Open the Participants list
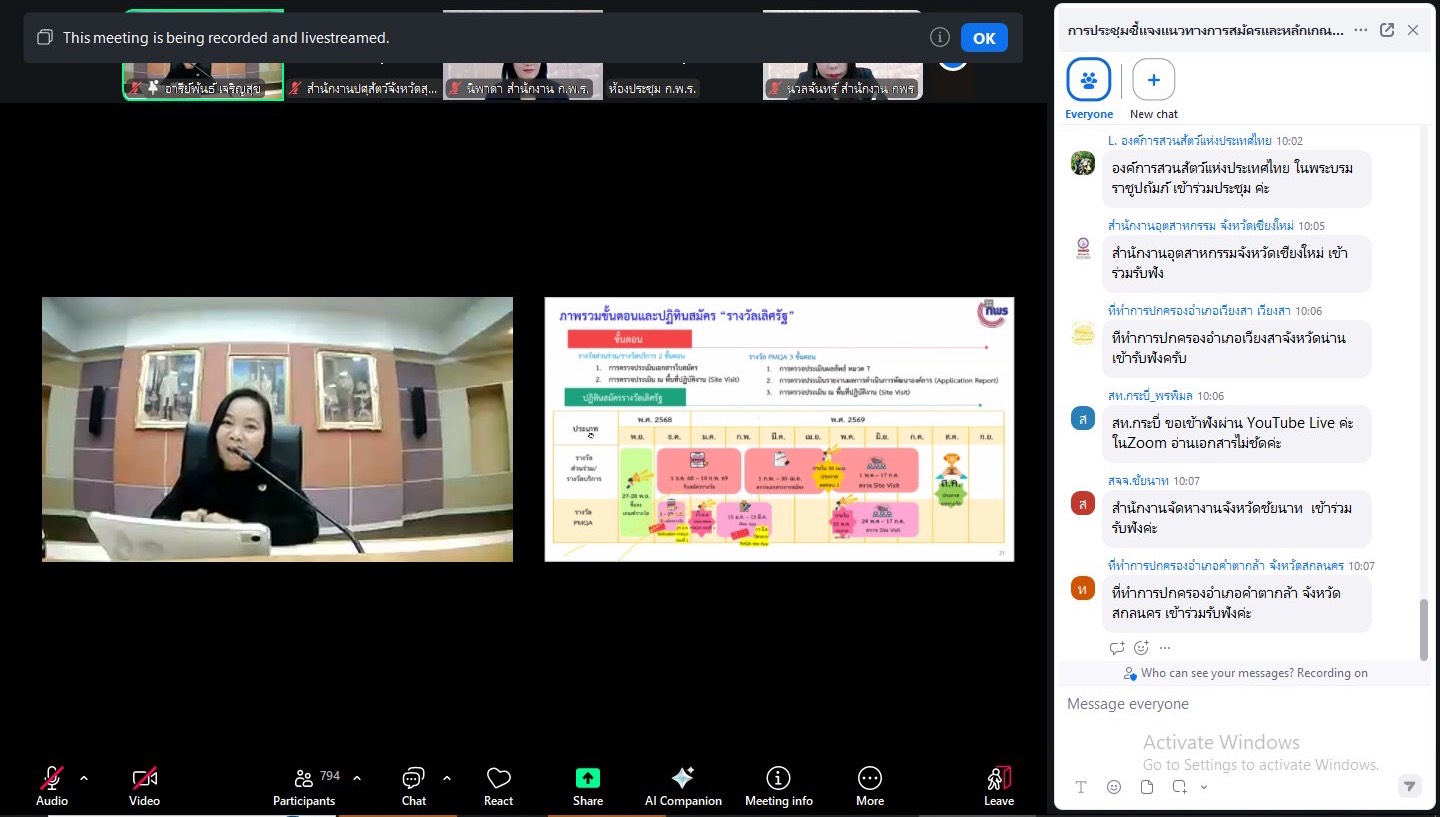 click(305, 785)
